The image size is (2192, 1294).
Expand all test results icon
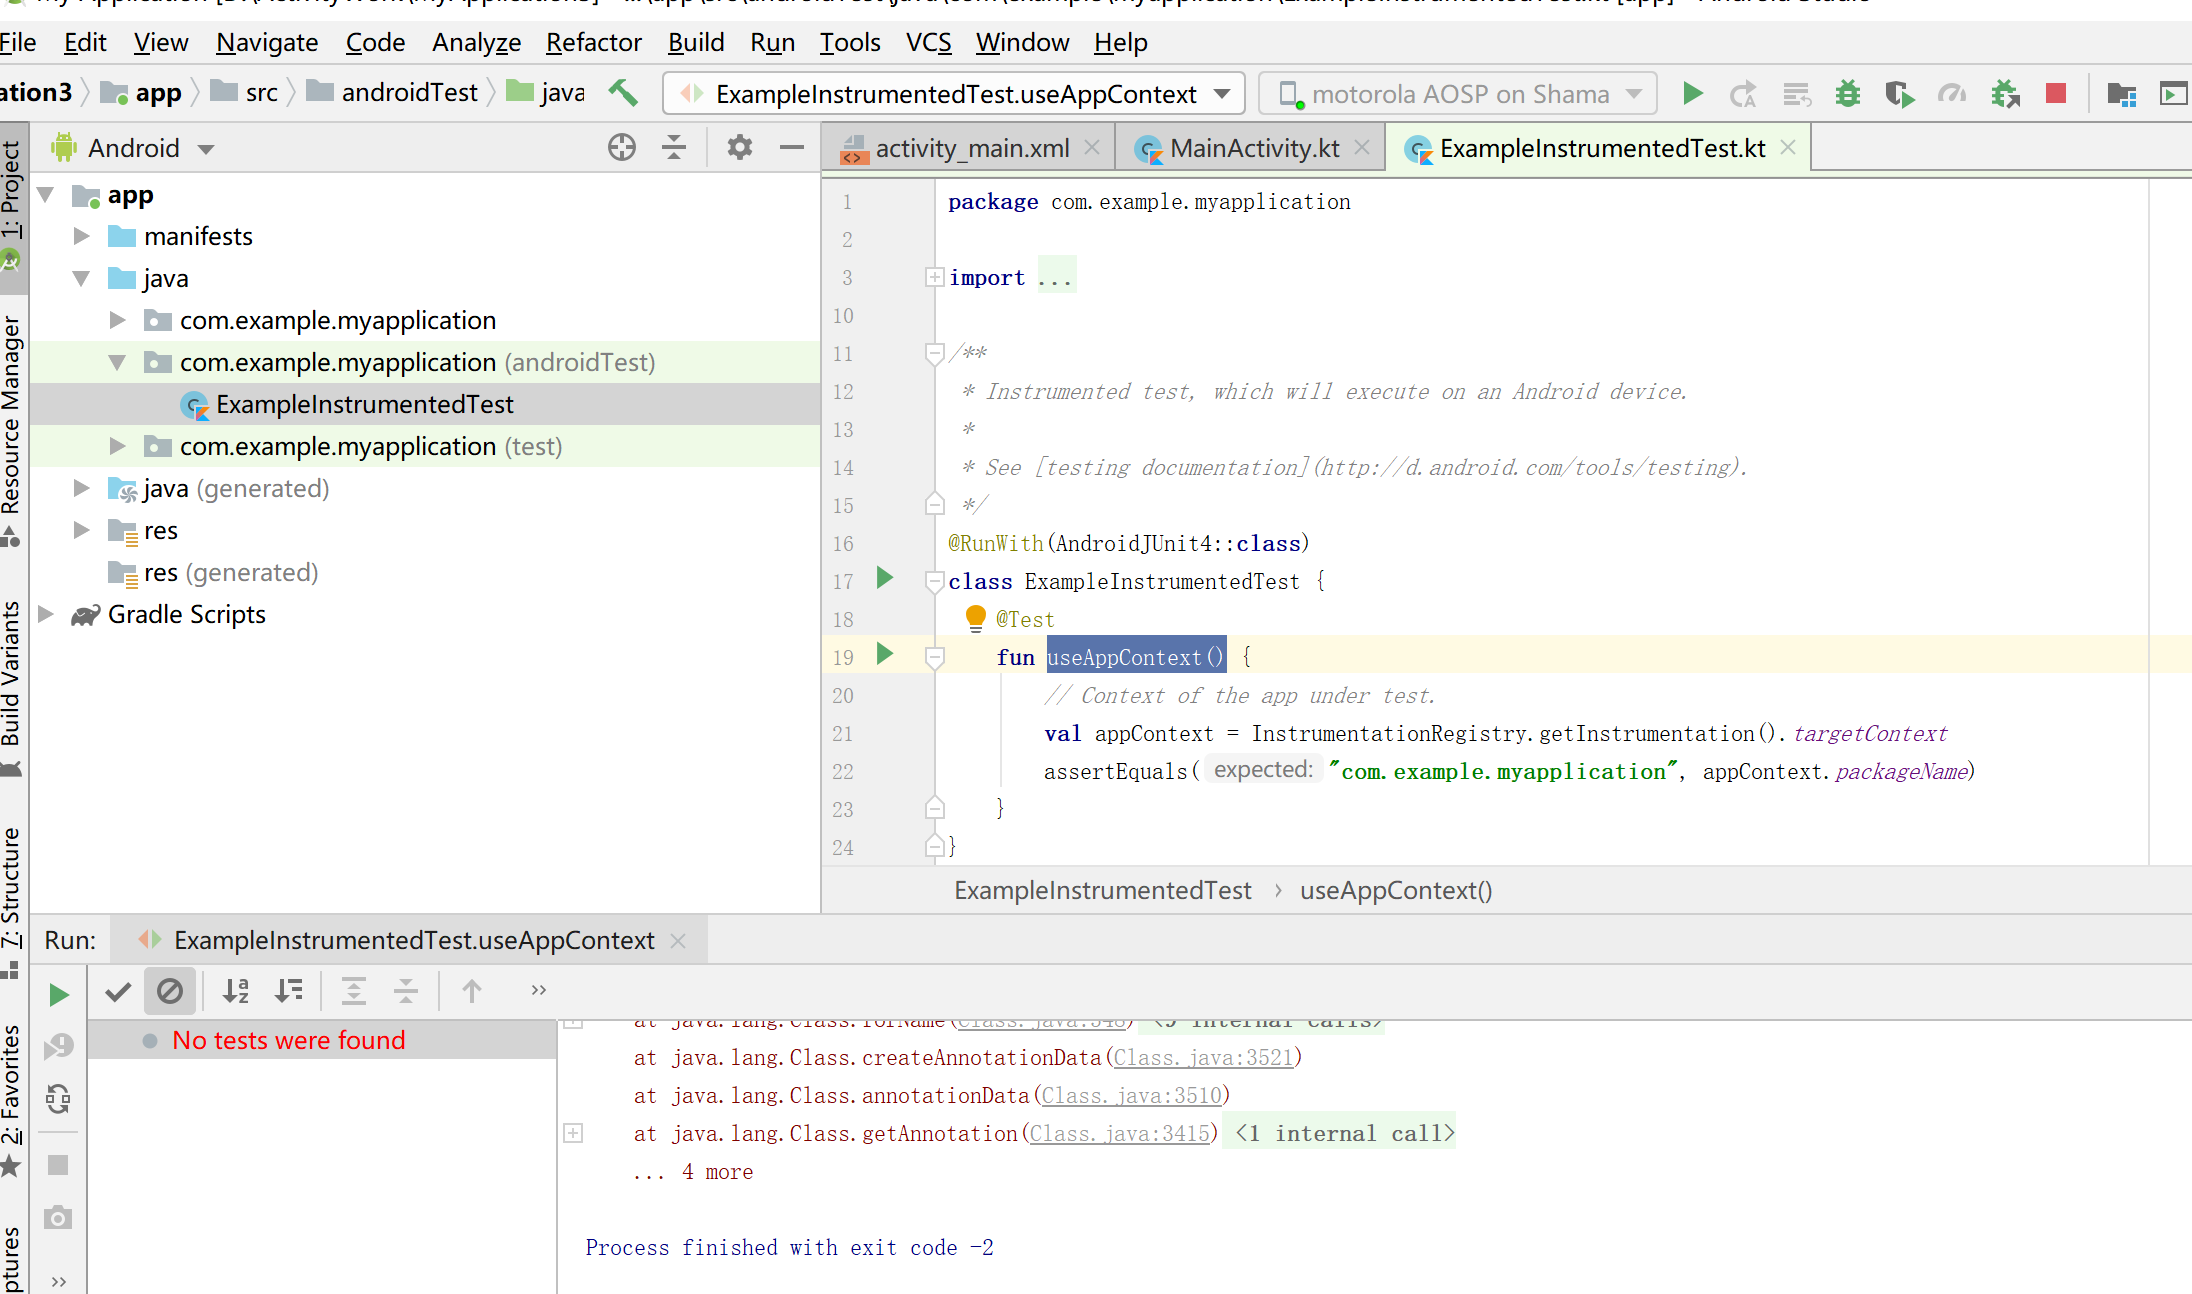353,991
